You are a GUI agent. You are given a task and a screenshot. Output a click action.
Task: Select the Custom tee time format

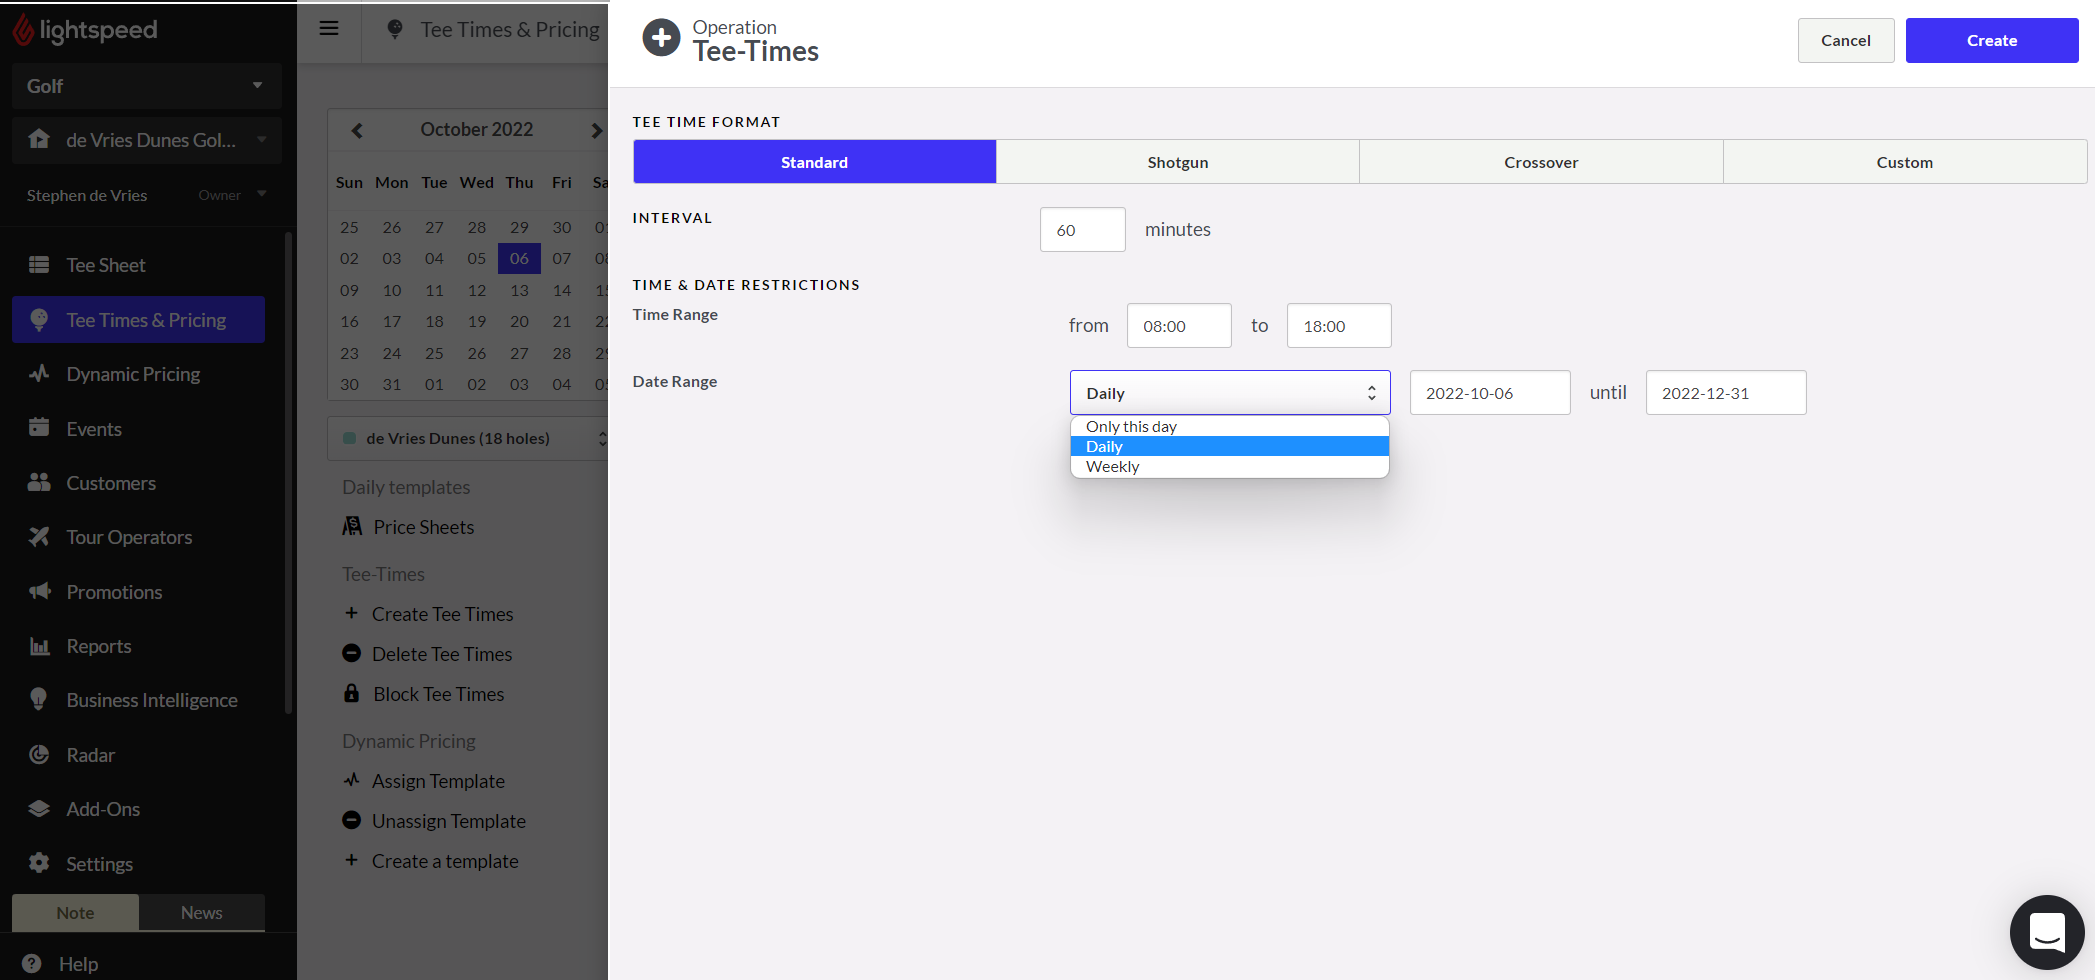(1905, 162)
